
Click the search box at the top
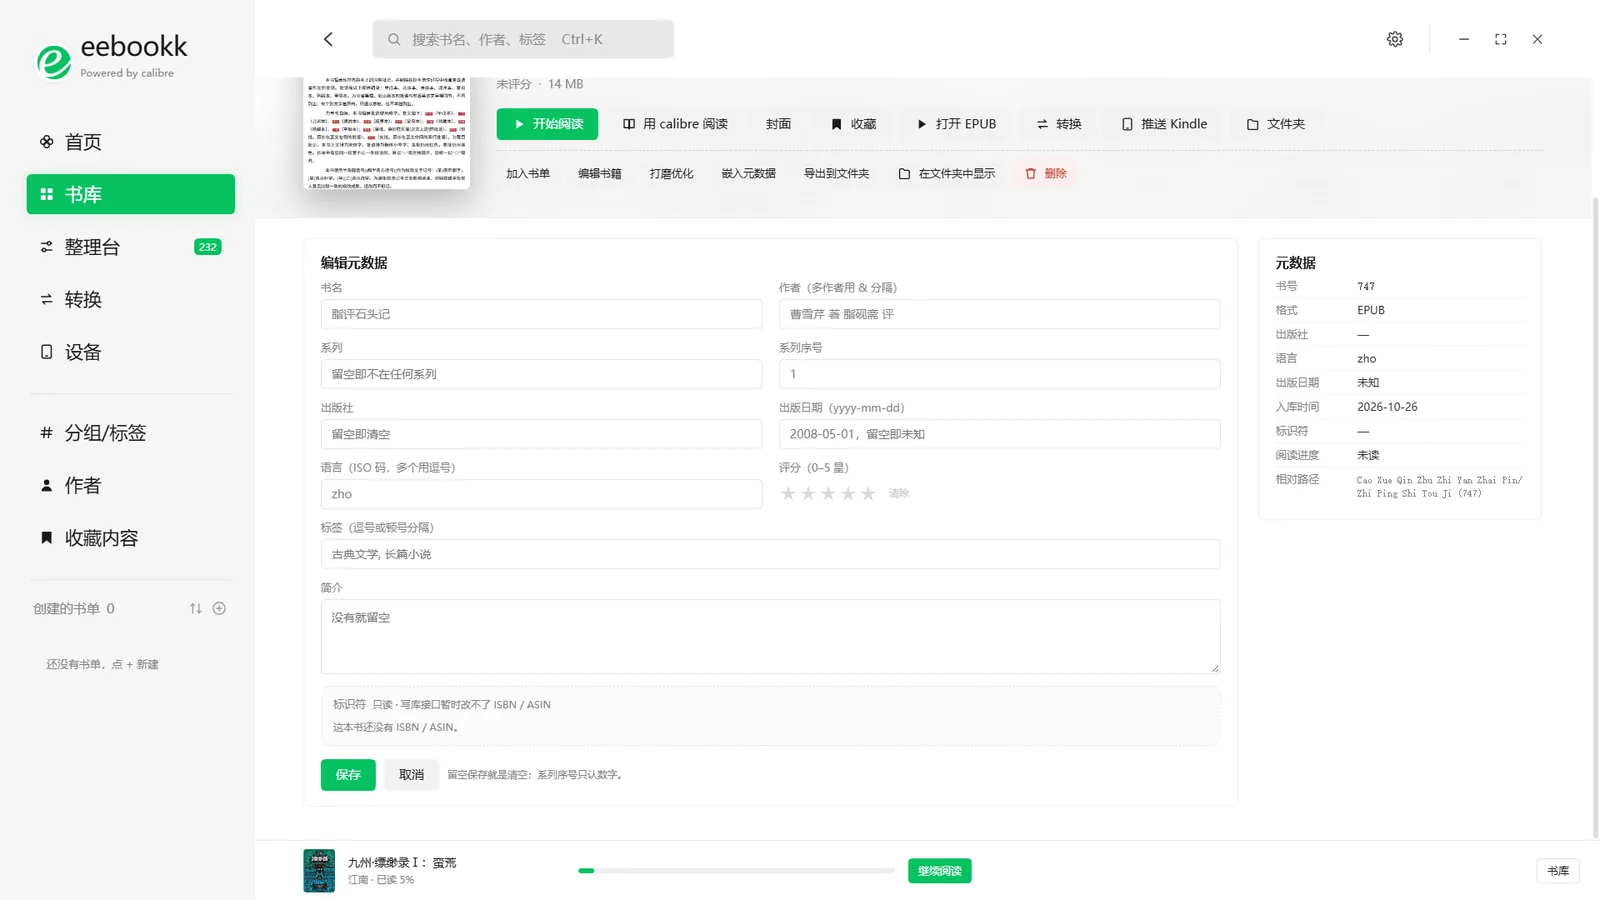click(x=523, y=39)
